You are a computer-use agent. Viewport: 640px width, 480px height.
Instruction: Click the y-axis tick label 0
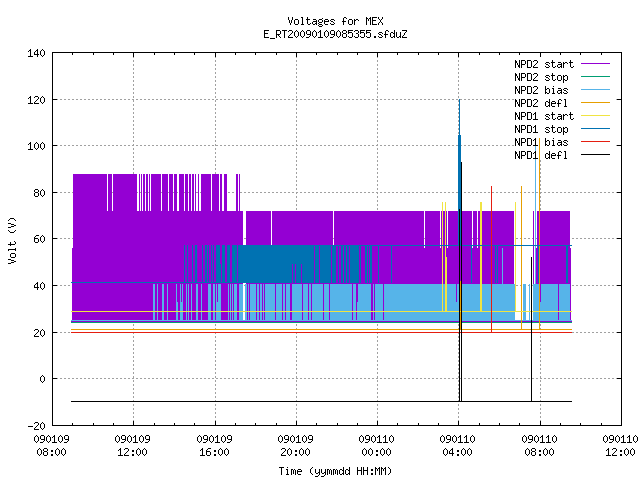click(42, 379)
